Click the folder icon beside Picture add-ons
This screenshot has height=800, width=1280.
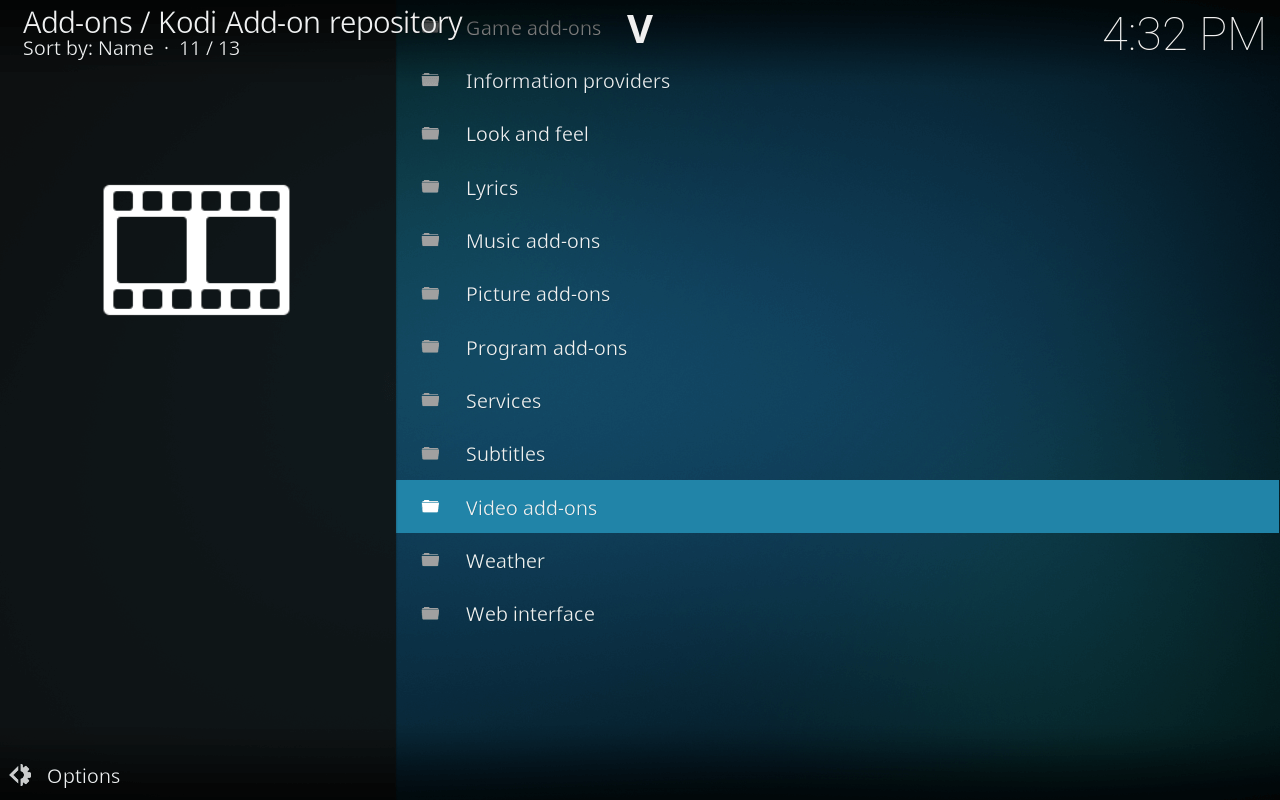[x=431, y=293]
